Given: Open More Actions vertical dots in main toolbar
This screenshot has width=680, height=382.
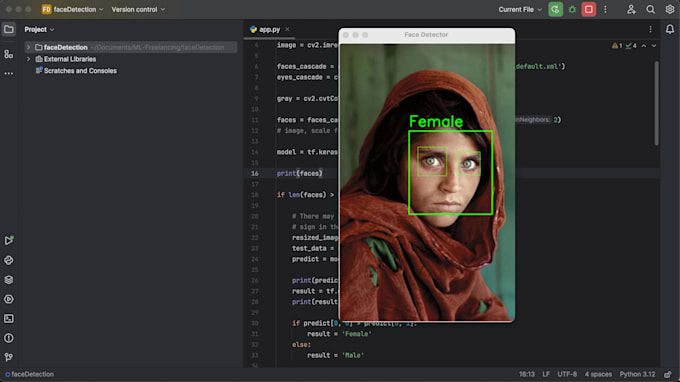Looking at the screenshot, I should coord(605,10).
